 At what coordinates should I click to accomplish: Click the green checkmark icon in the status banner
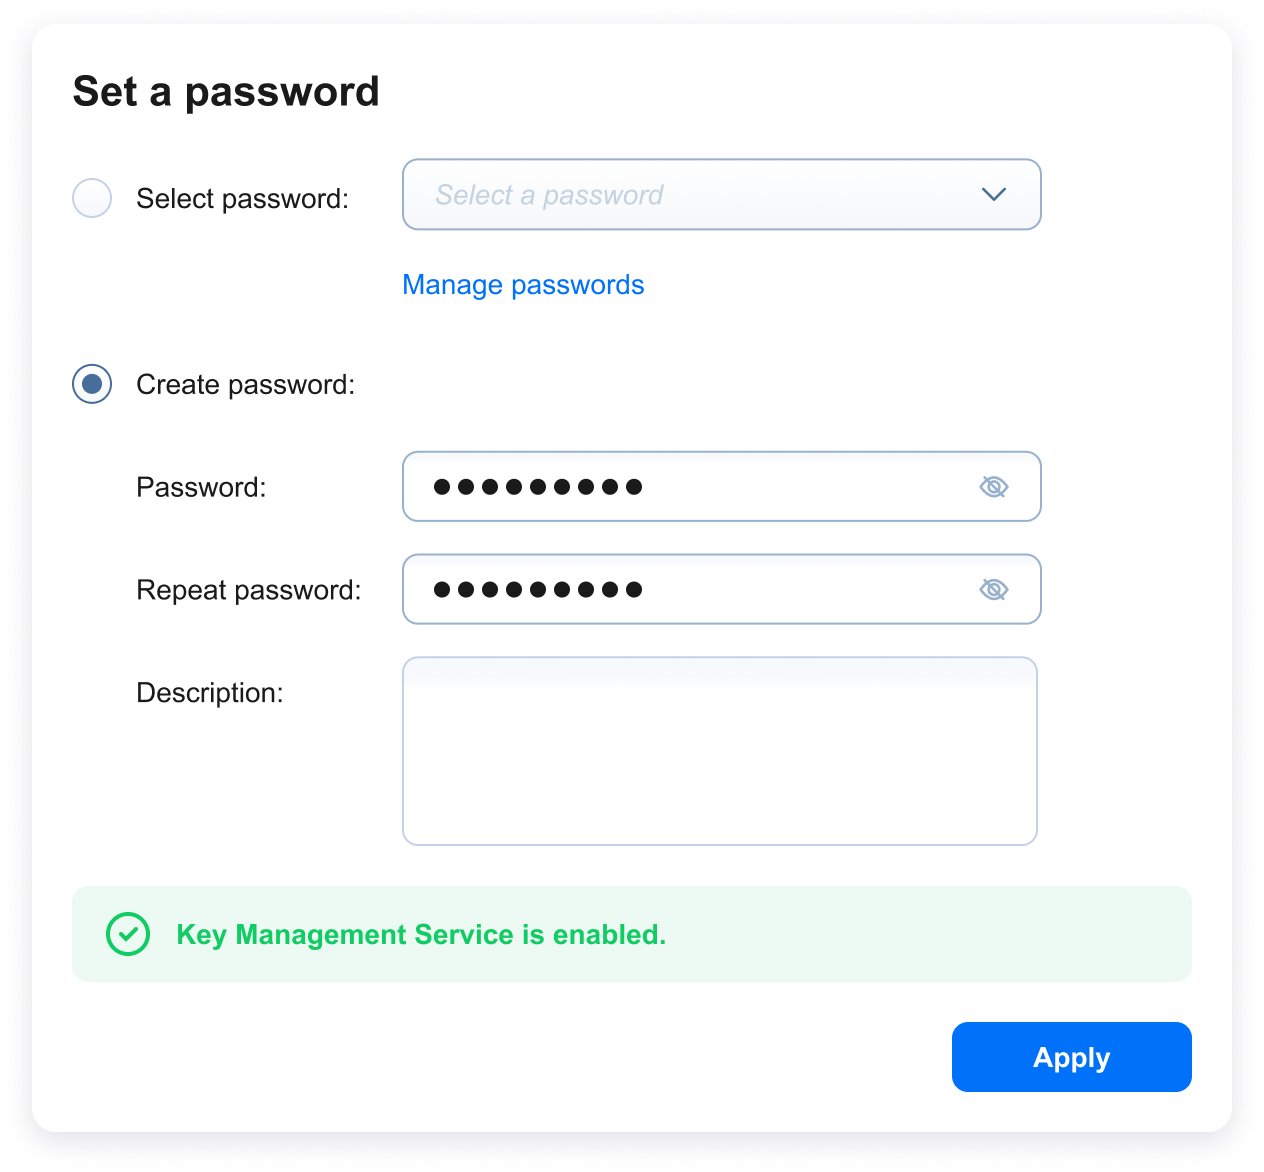tap(127, 934)
